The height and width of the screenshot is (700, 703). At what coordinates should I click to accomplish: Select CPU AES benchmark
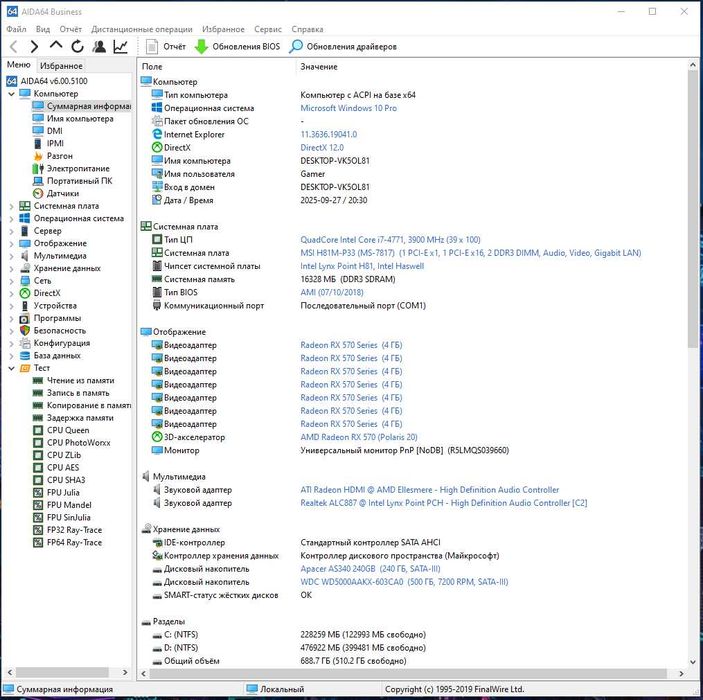coord(63,468)
